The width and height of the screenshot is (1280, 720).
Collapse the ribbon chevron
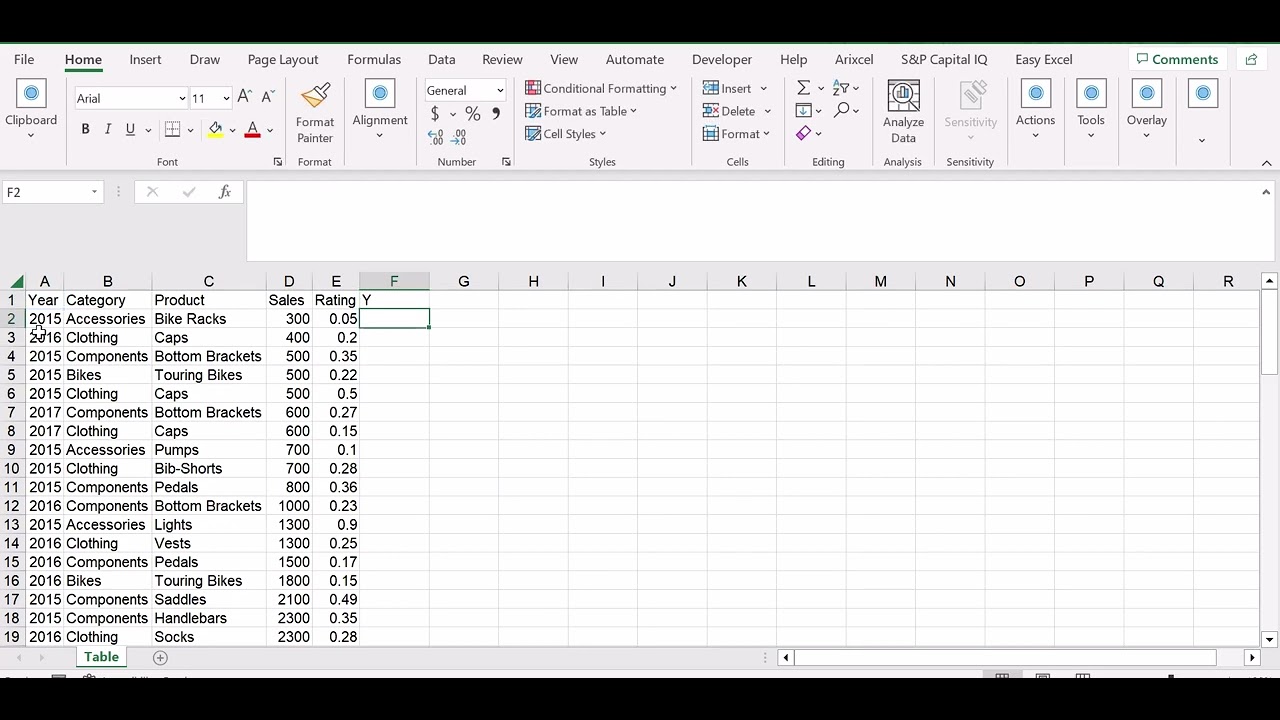[x=1266, y=163]
